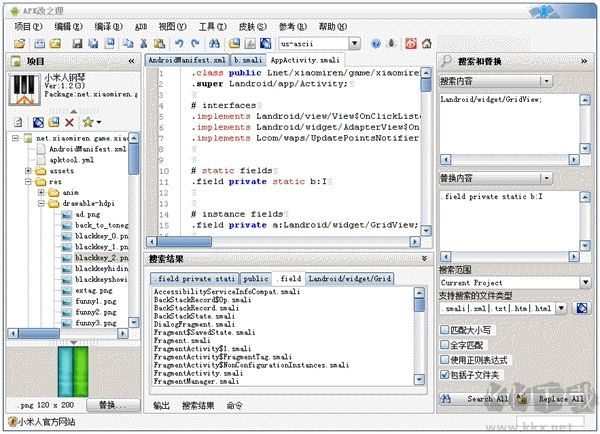Click the red Weibo icon
This screenshot has width=600, height=434.
pyautogui.click(x=411, y=44)
